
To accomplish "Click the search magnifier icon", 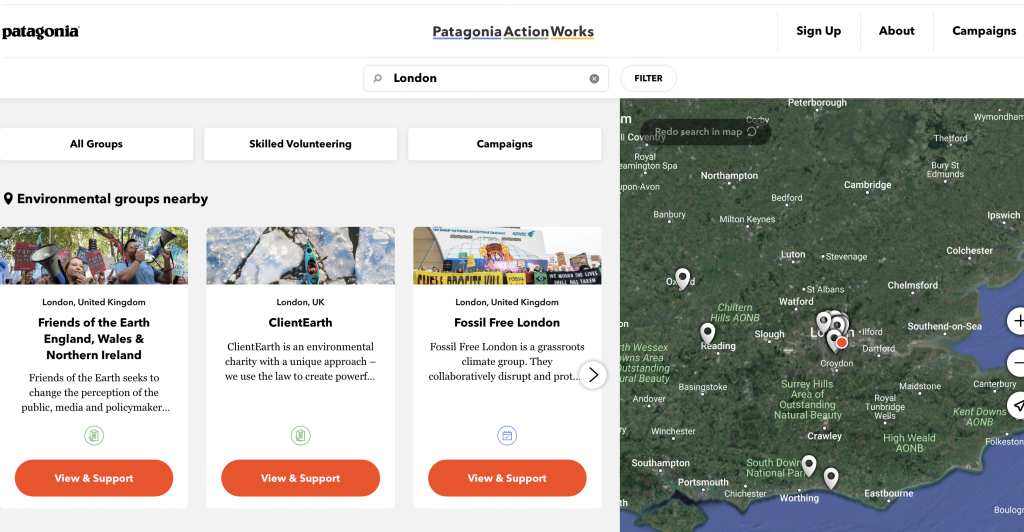I will (377, 78).
